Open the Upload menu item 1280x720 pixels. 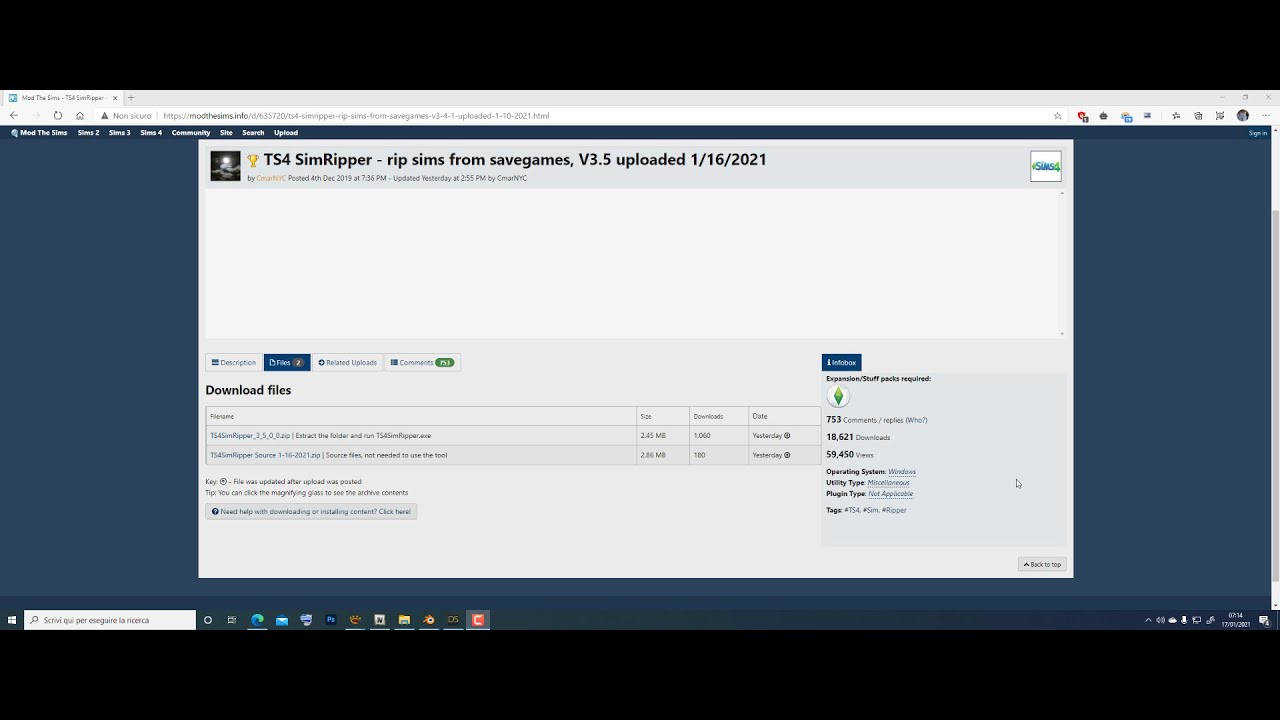pyautogui.click(x=286, y=133)
